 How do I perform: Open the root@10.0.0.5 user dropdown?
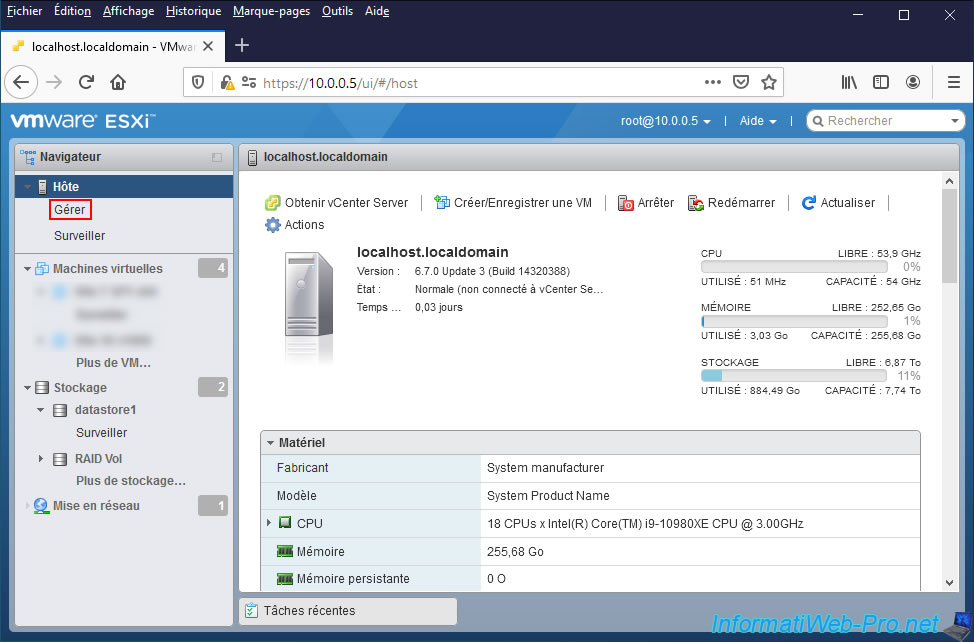click(x=665, y=121)
